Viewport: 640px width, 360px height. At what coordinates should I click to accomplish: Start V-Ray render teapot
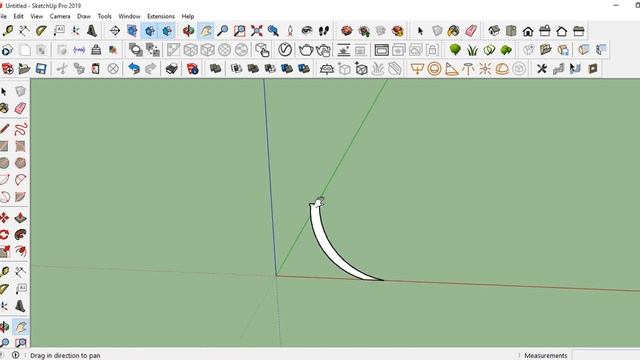(x=306, y=50)
